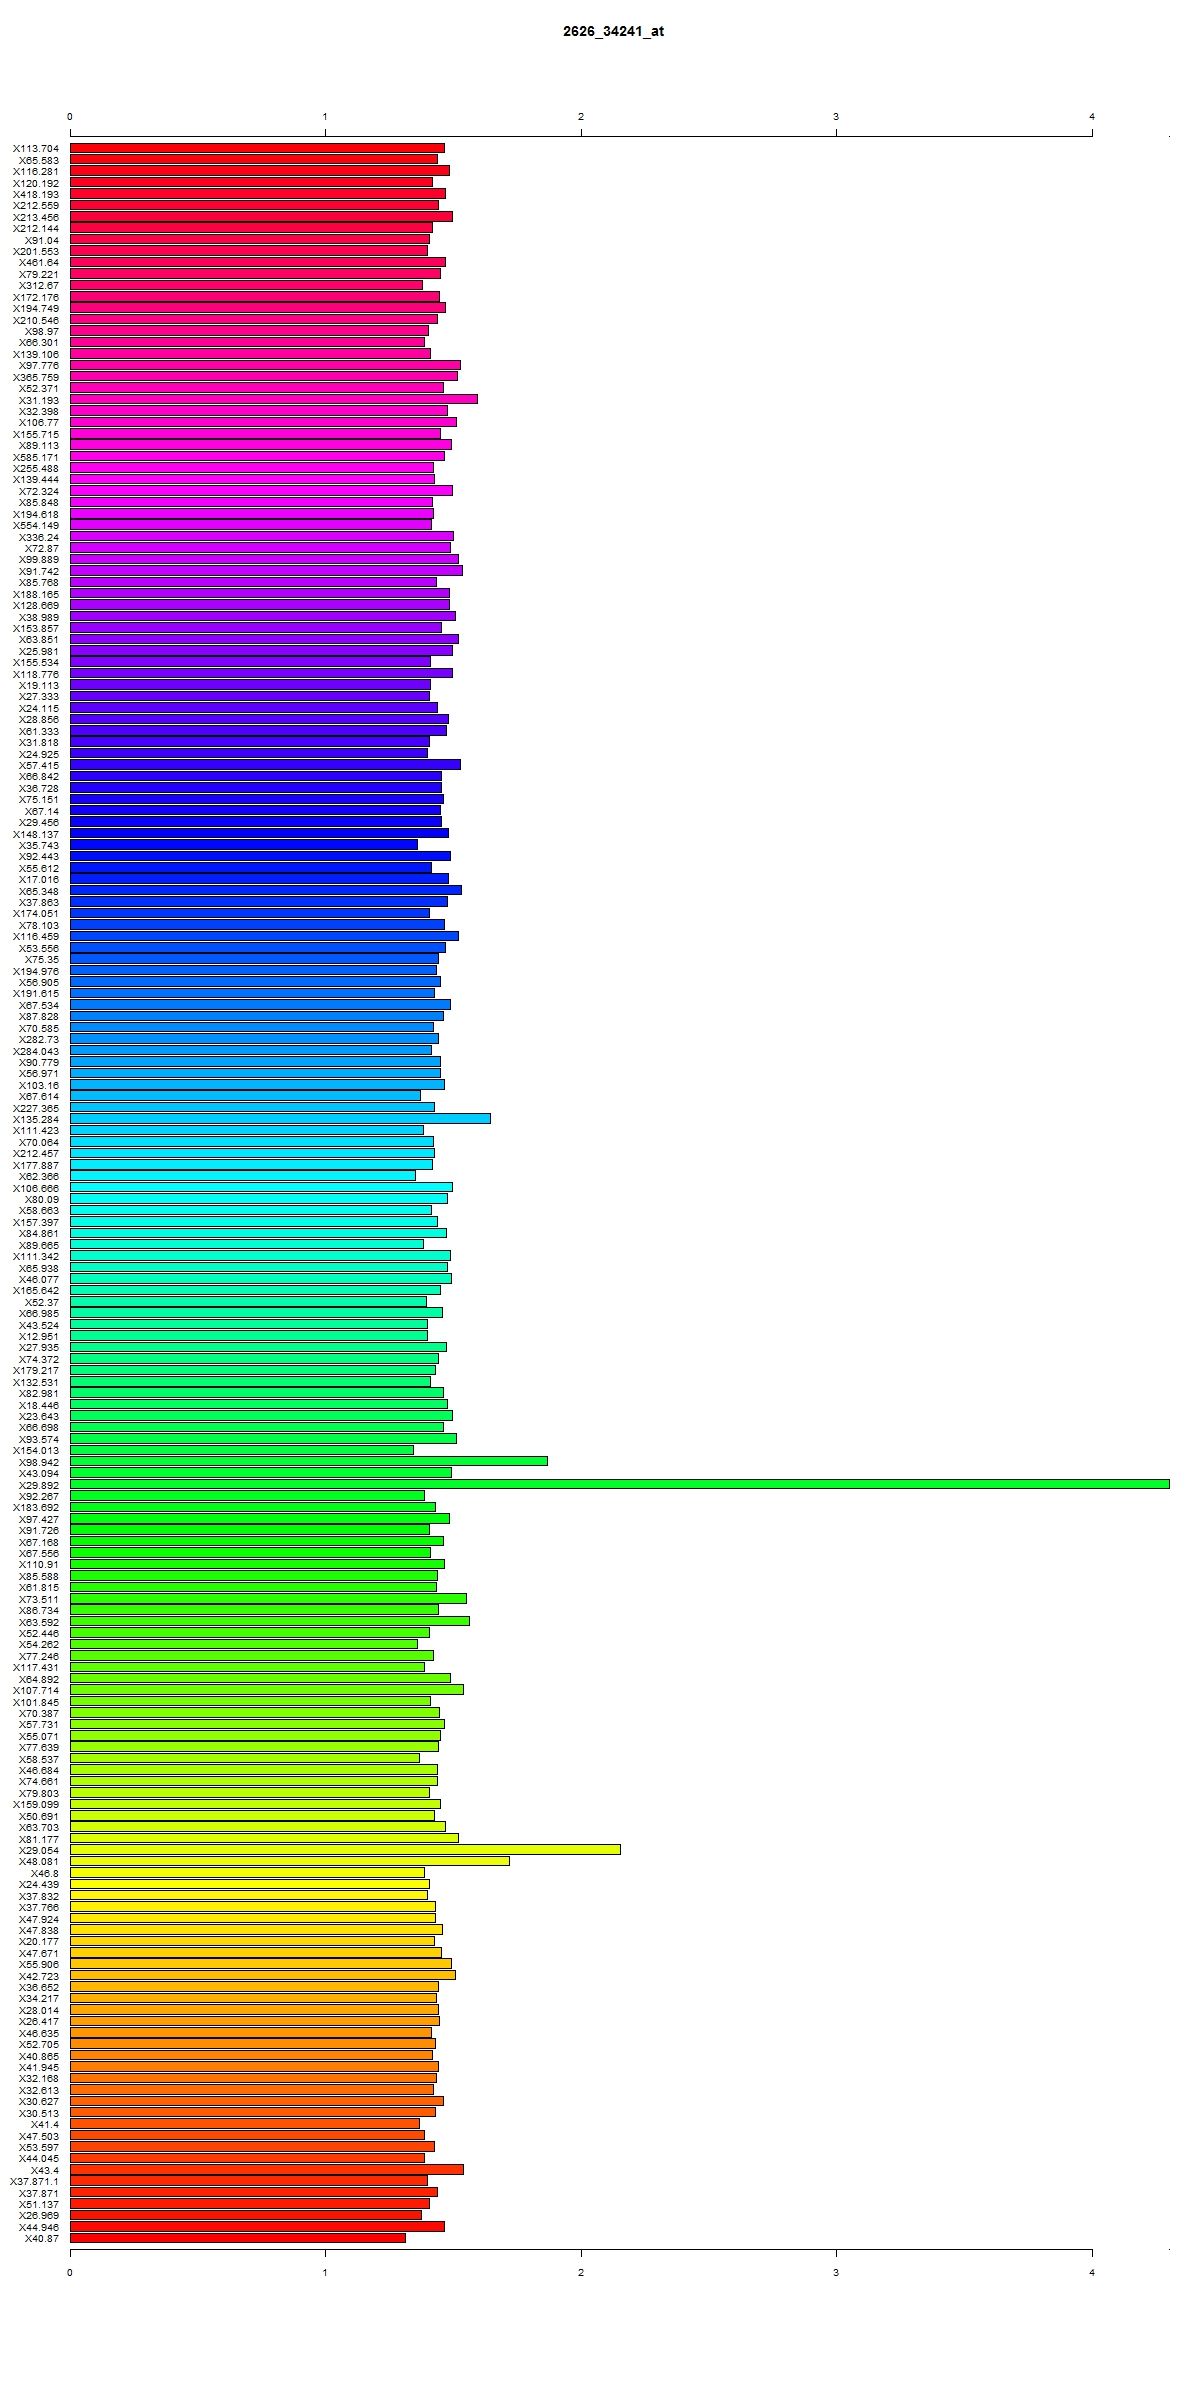Select the X98.942 row label
Image resolution: width=1200 pixels, height=2400 pixels.
click(39, 1462)
